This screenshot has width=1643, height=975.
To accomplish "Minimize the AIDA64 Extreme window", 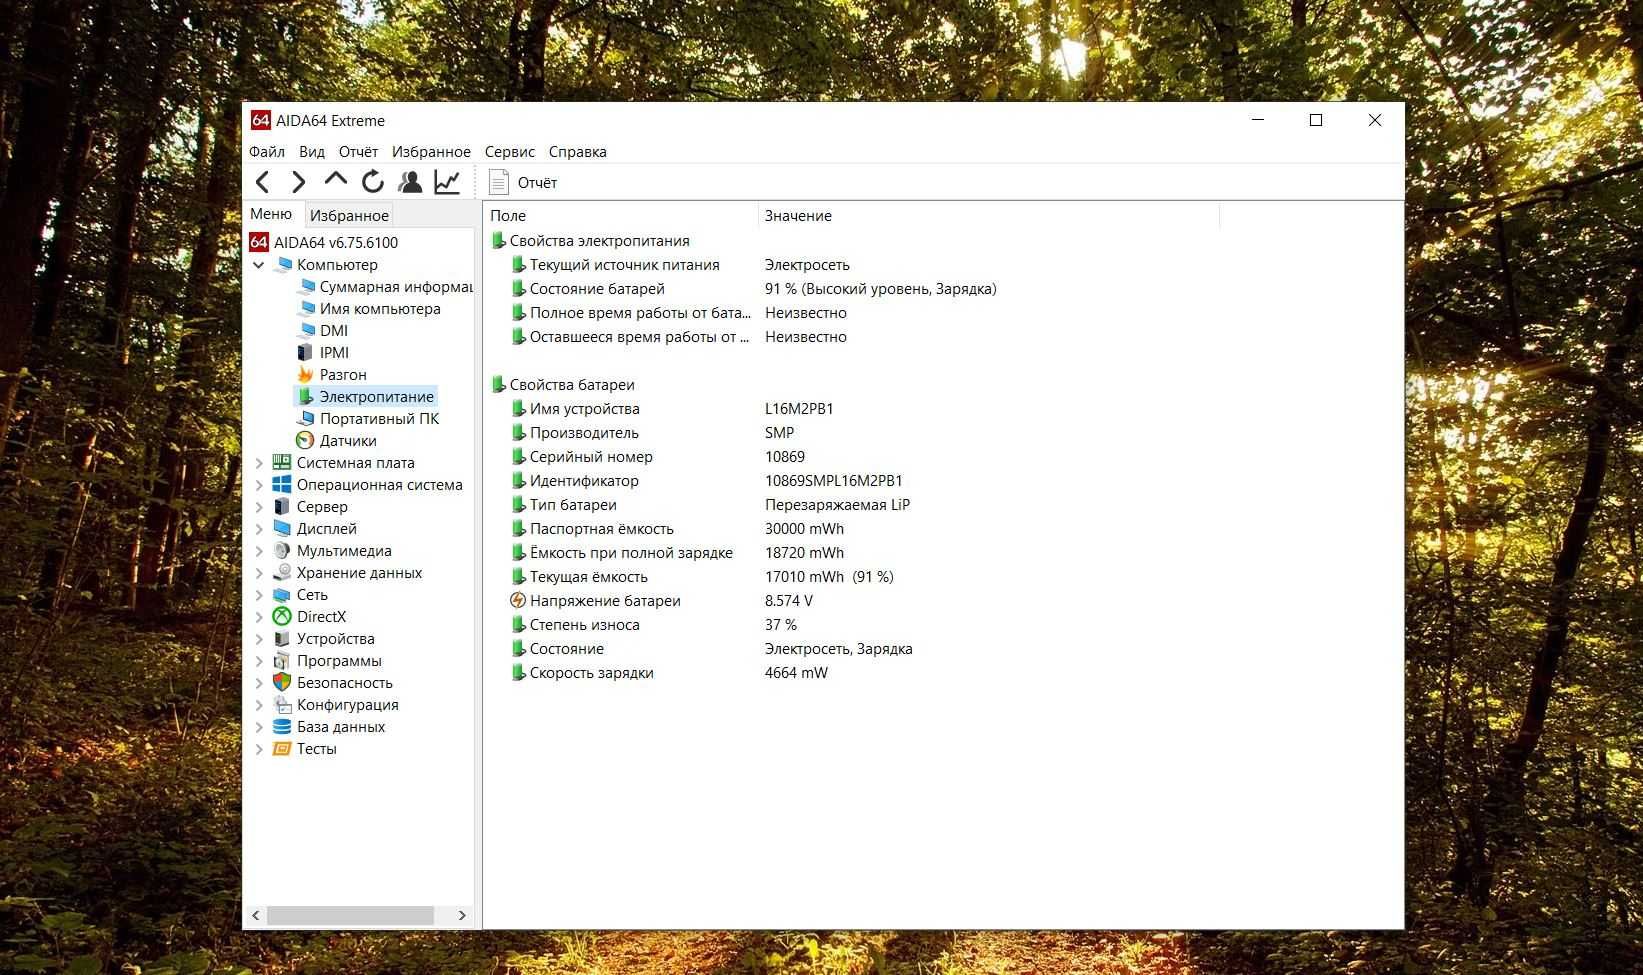I will [1258, 120].
